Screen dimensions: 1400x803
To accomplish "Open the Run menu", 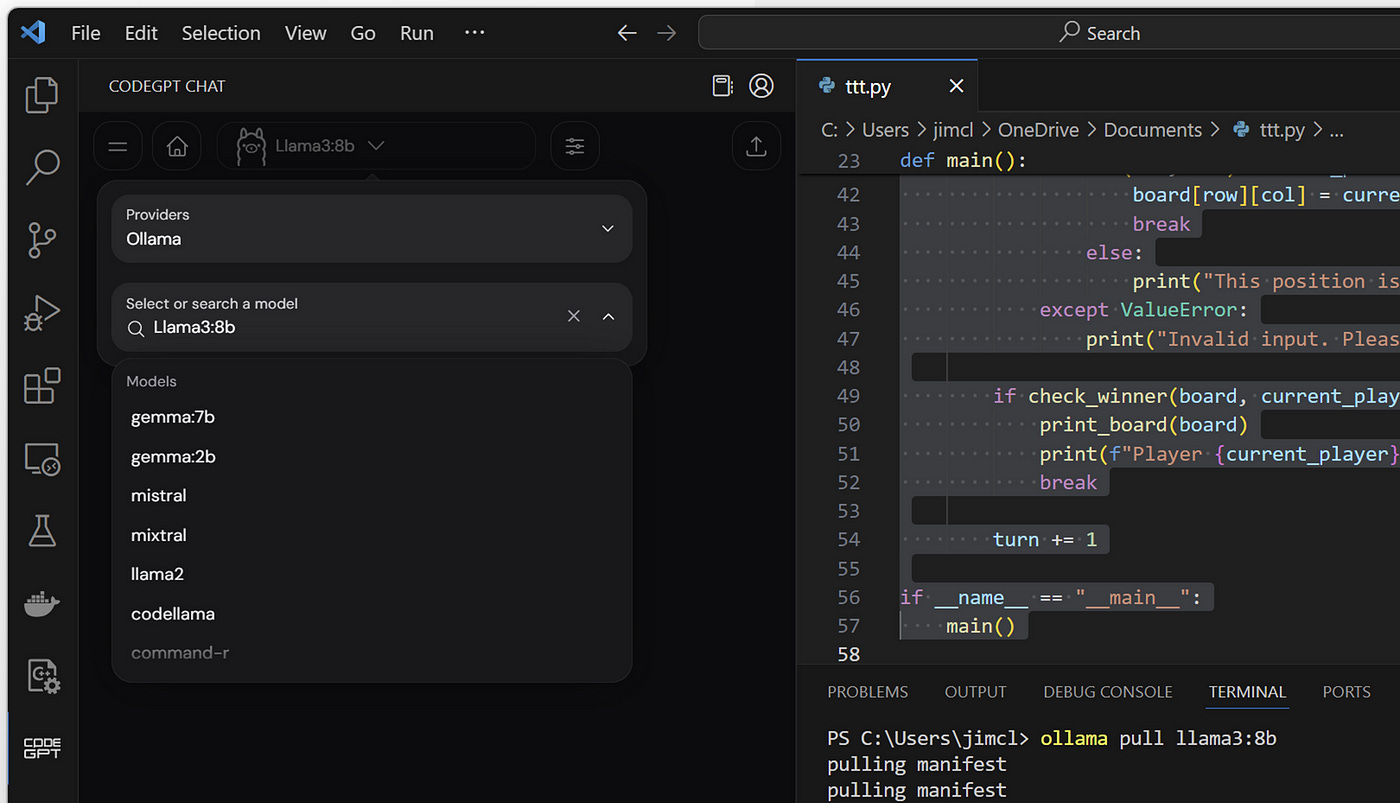I will coord(416,32).
